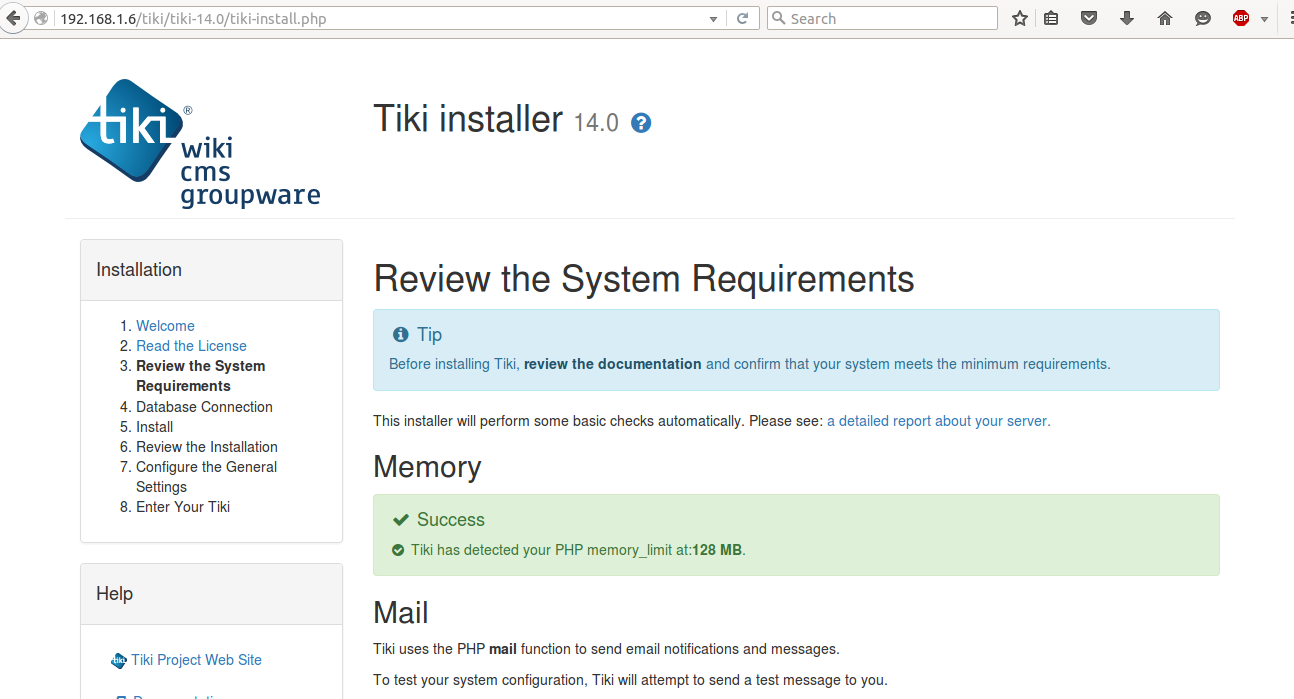Viewport: 1294px width, 699px height.
Task: Bookmark this page with the star icon
Action: [x=1020, y=18]
